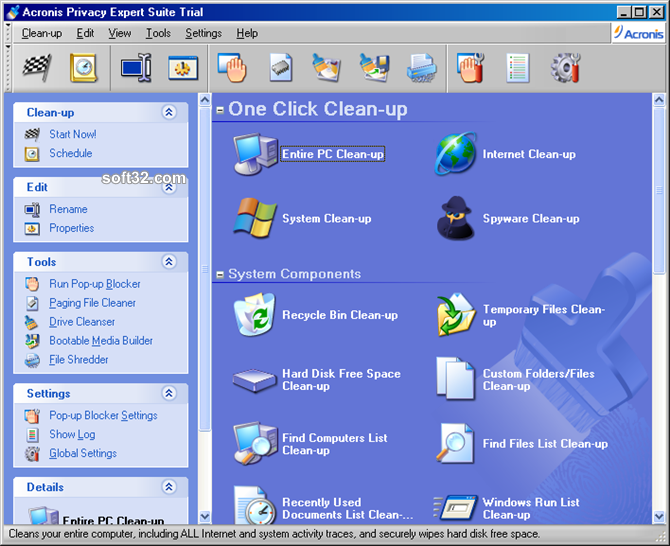Image resolution: width=670 pixels, height=546 pixels.
Task: Select the Spyware Clean-up spy icon
Action: 455,218
